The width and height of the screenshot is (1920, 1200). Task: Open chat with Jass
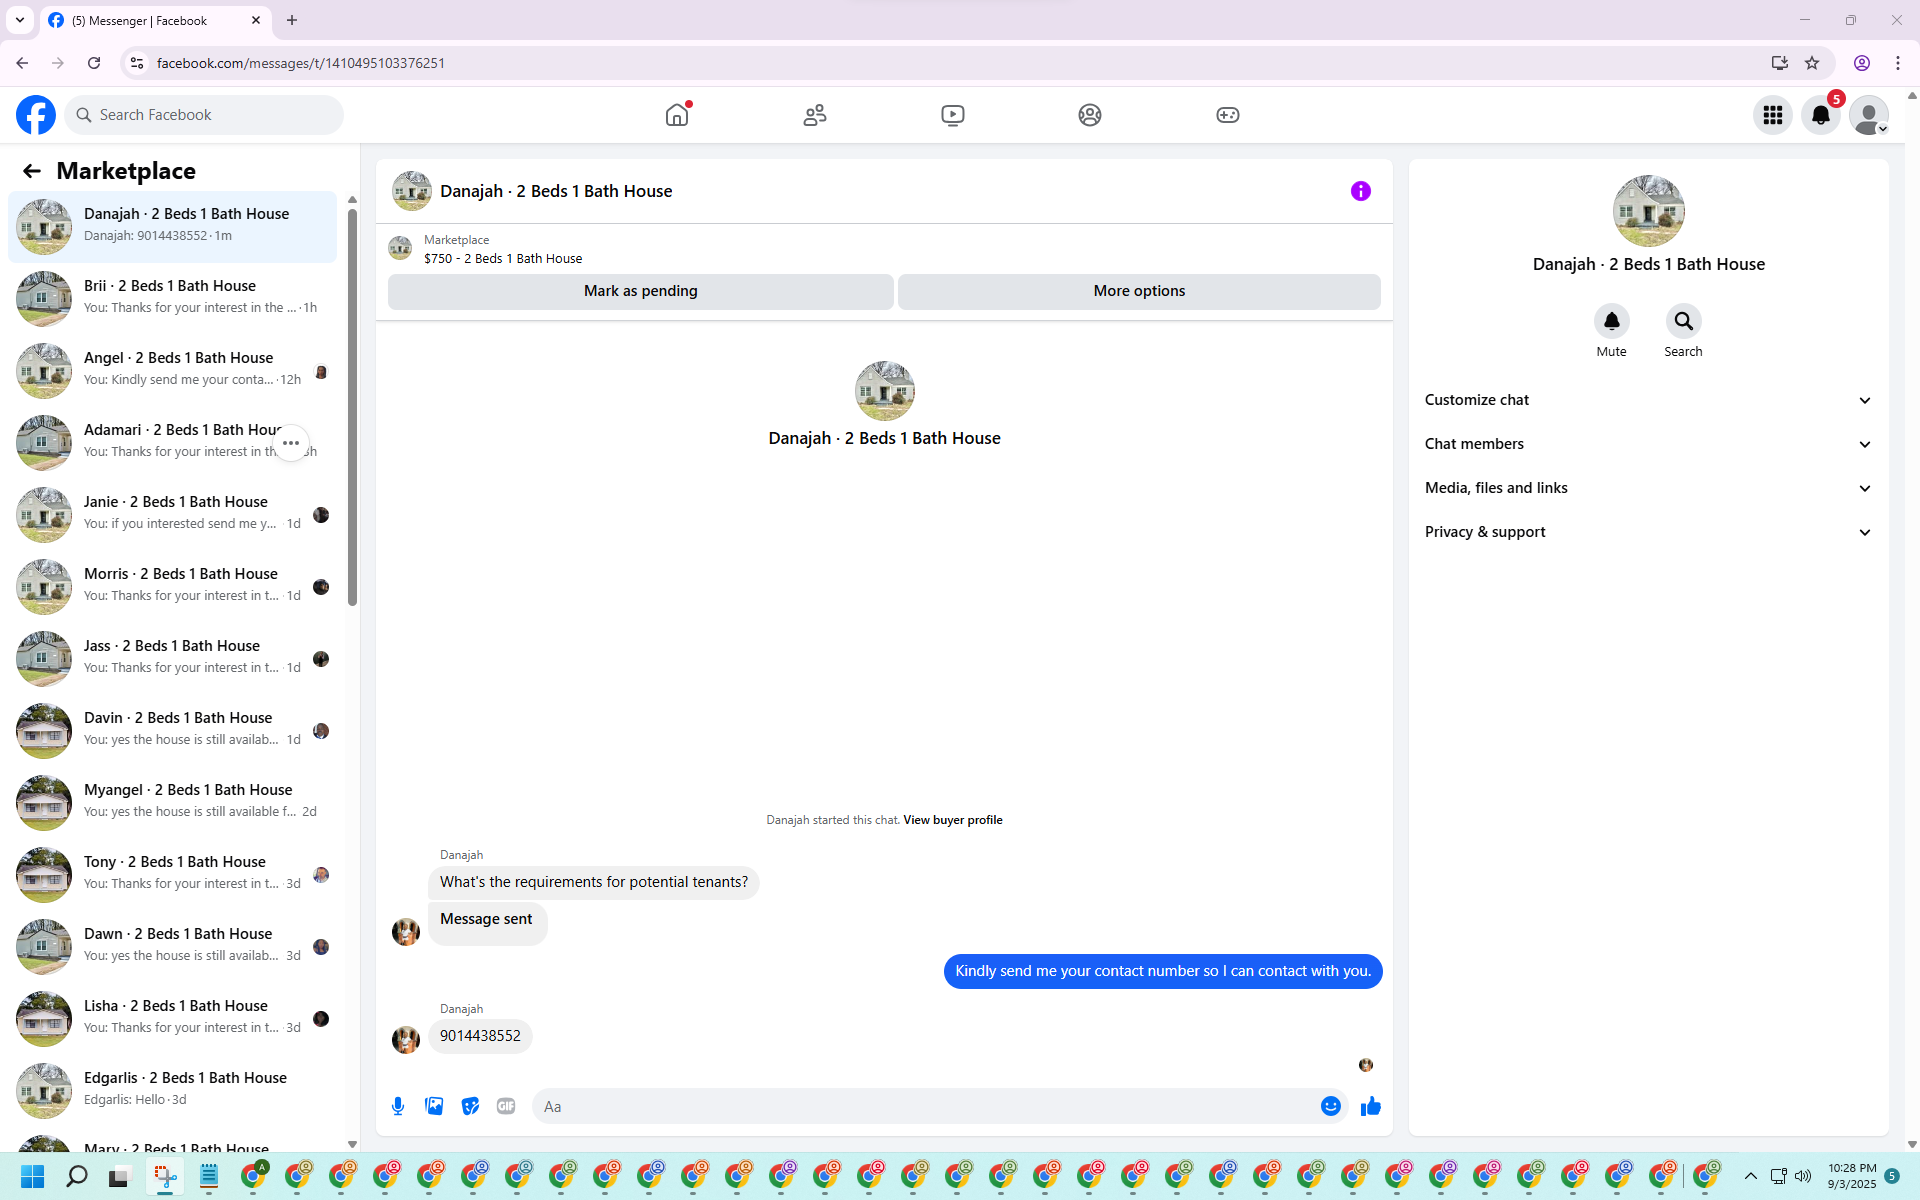pyautogui.click(x=172, y=659)
